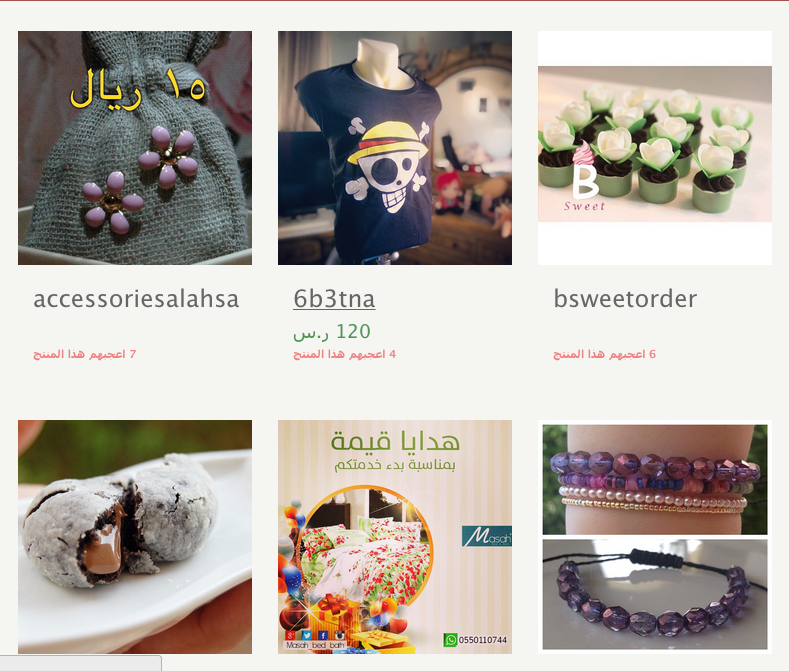Click the Facebook icon in Masah ad

323,635
